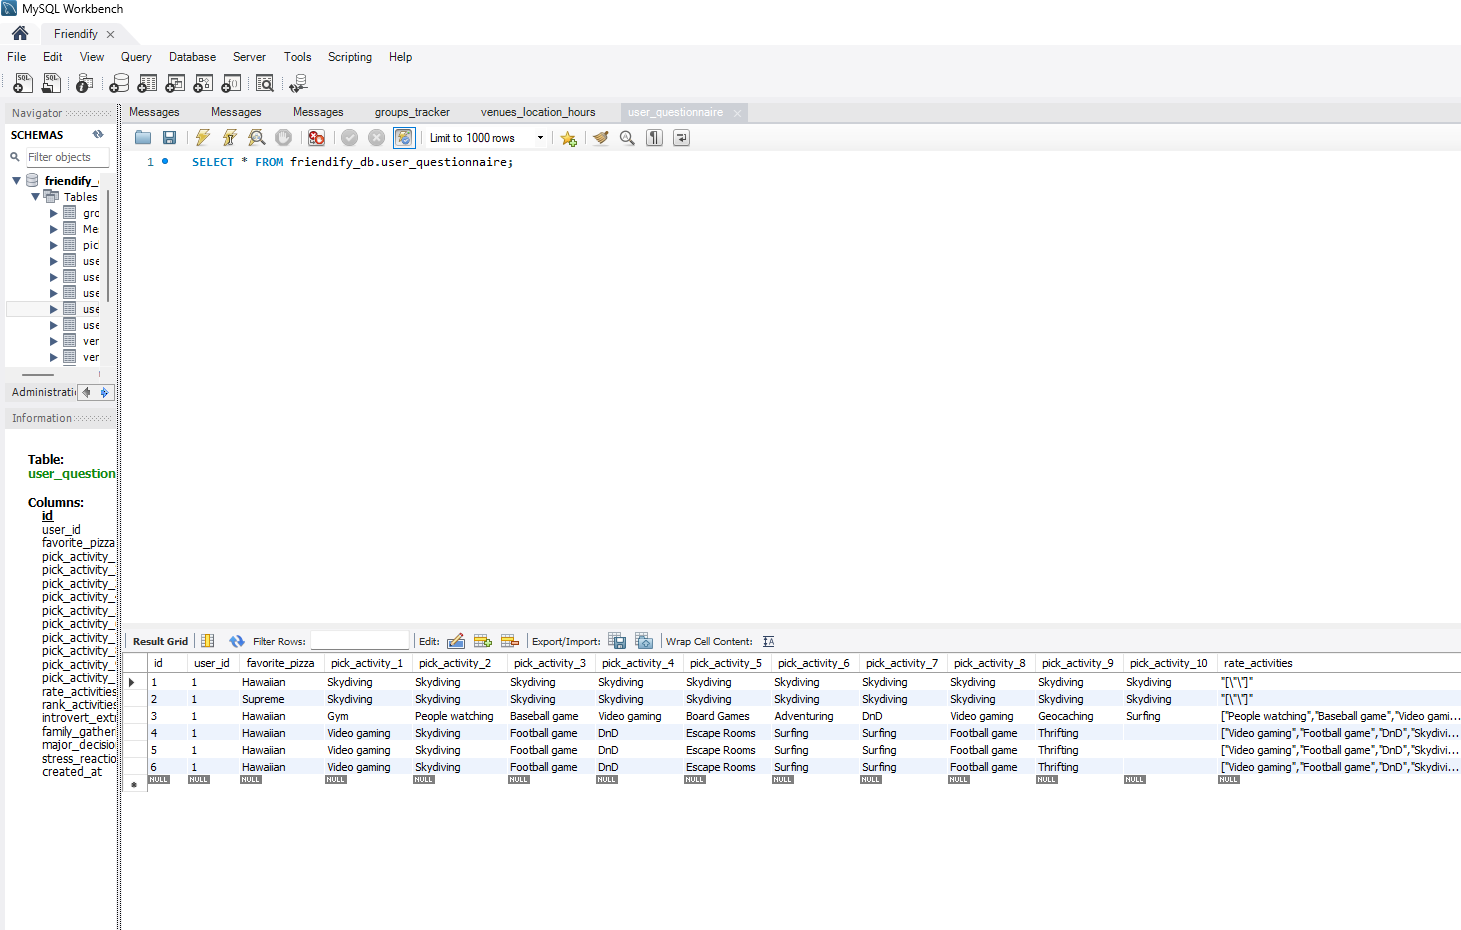
Task: Toggle stop-on-error script execution
Action: pos(316,138)
